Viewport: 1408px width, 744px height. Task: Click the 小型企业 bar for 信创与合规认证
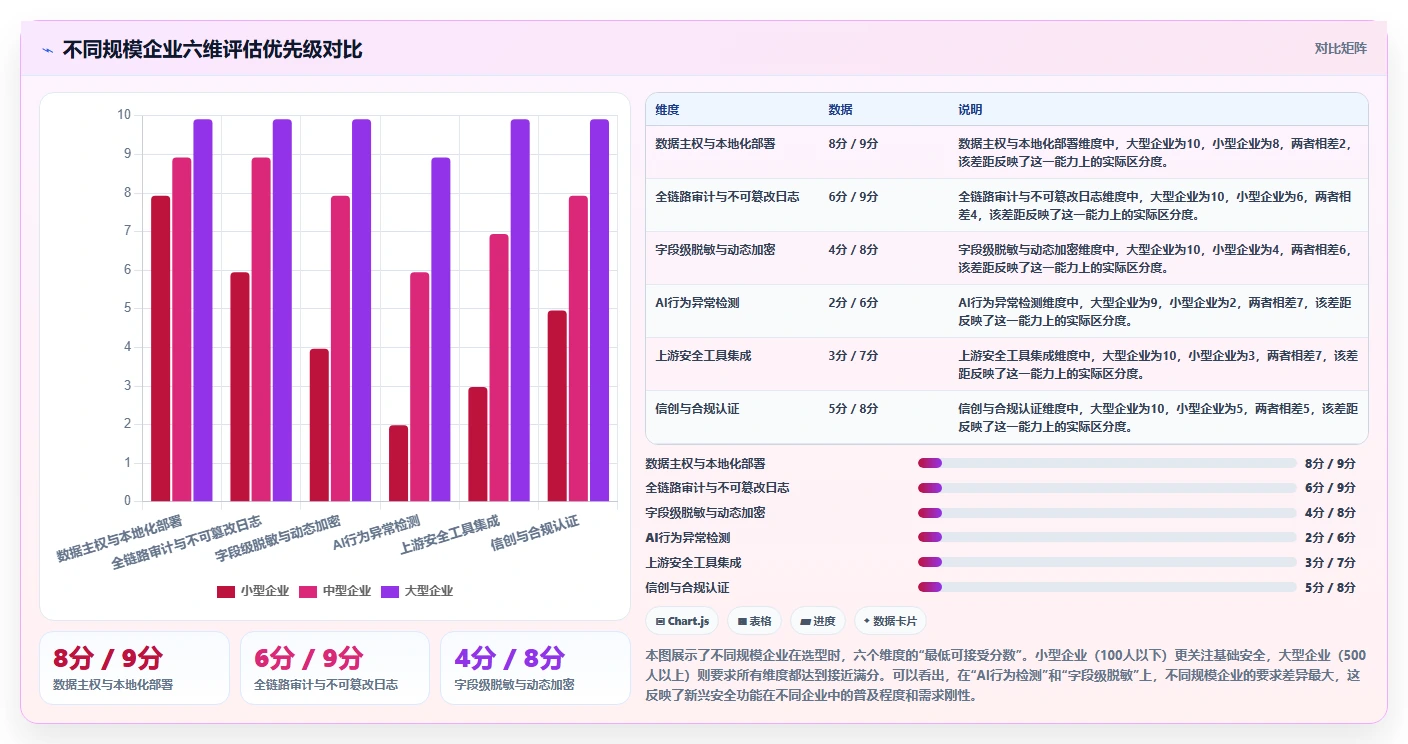[557, 406]
